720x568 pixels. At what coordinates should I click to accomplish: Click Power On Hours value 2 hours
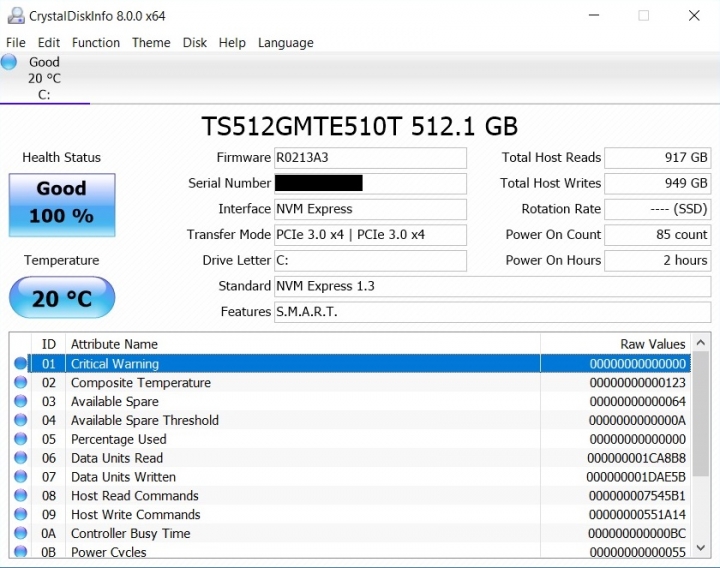click(658, 260)
